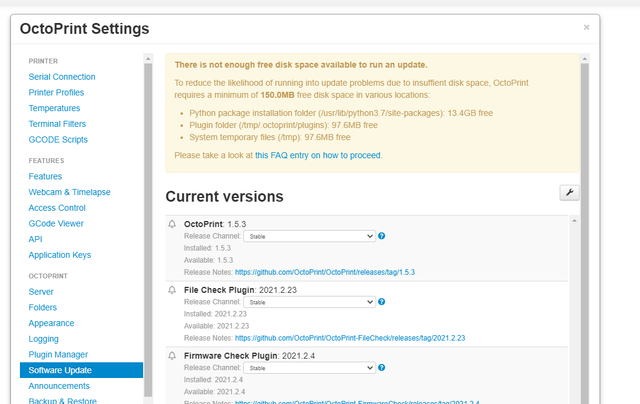Open Firmware Check Plugin release channel dropdown
The height and width of the screenshot is (404, 640).
[309, 368]
